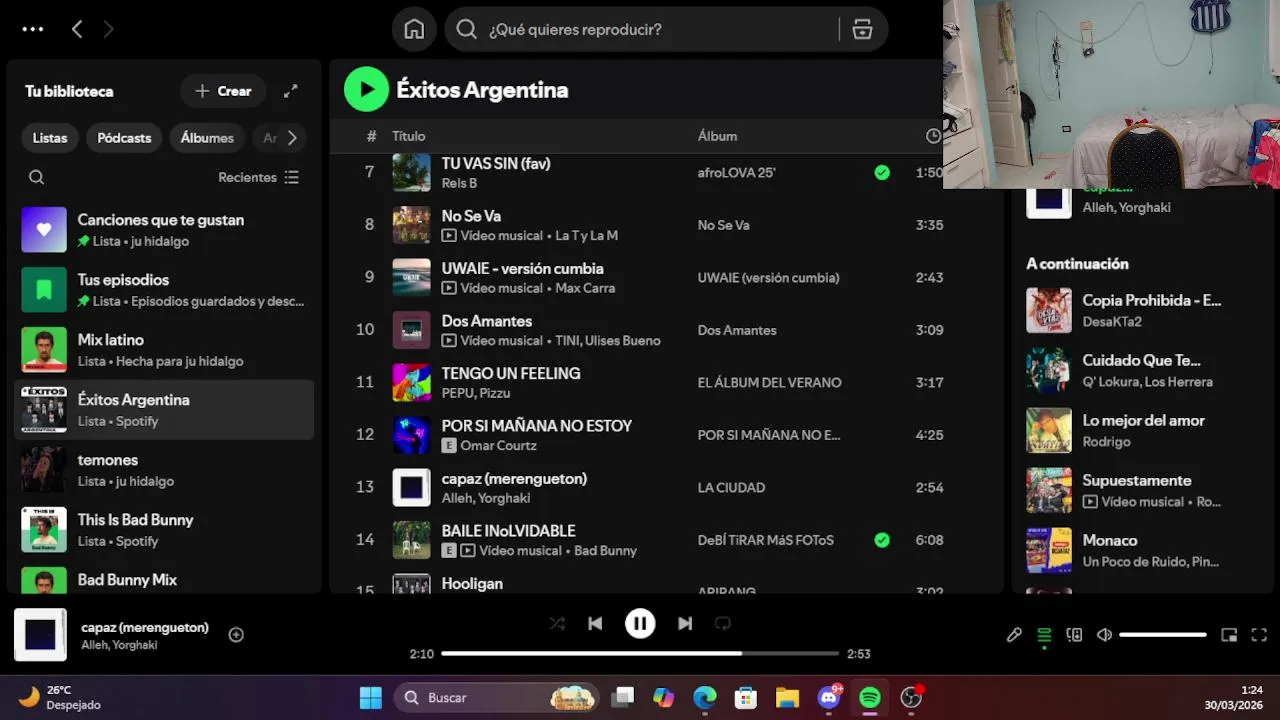The width and height of the screenshot is (1280, 720).
Task: Click the Hooligan track cover thumbnail
Action: point(411,583)
